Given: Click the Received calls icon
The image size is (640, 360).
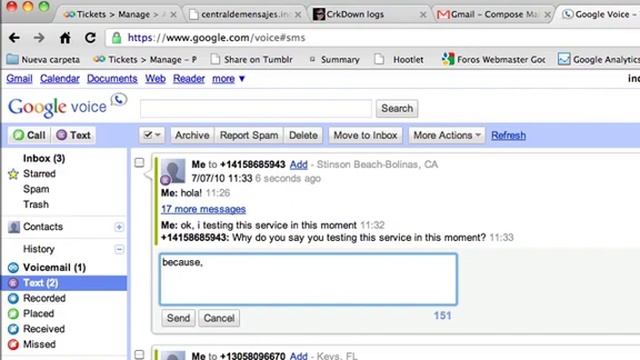Looking at the screenshot, I should tap(13, 329).
